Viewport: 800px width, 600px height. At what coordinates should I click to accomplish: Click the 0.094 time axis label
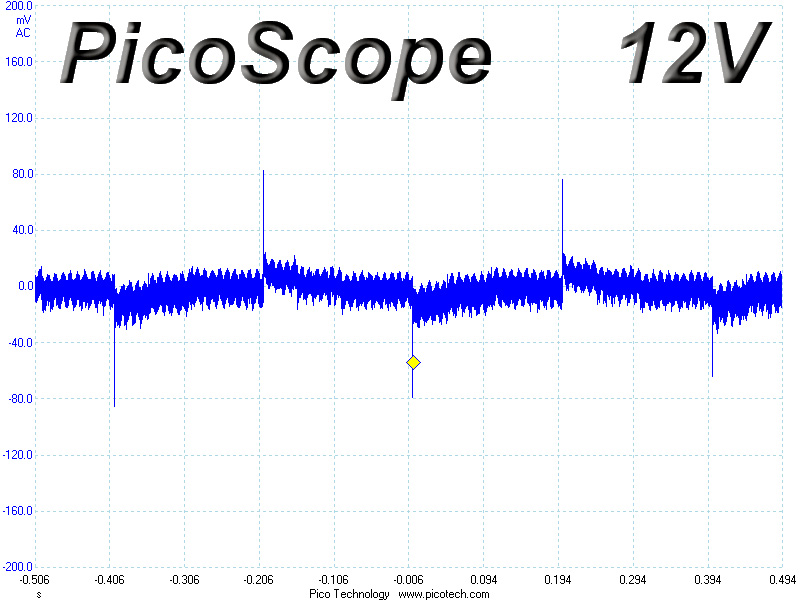[484, 580]
